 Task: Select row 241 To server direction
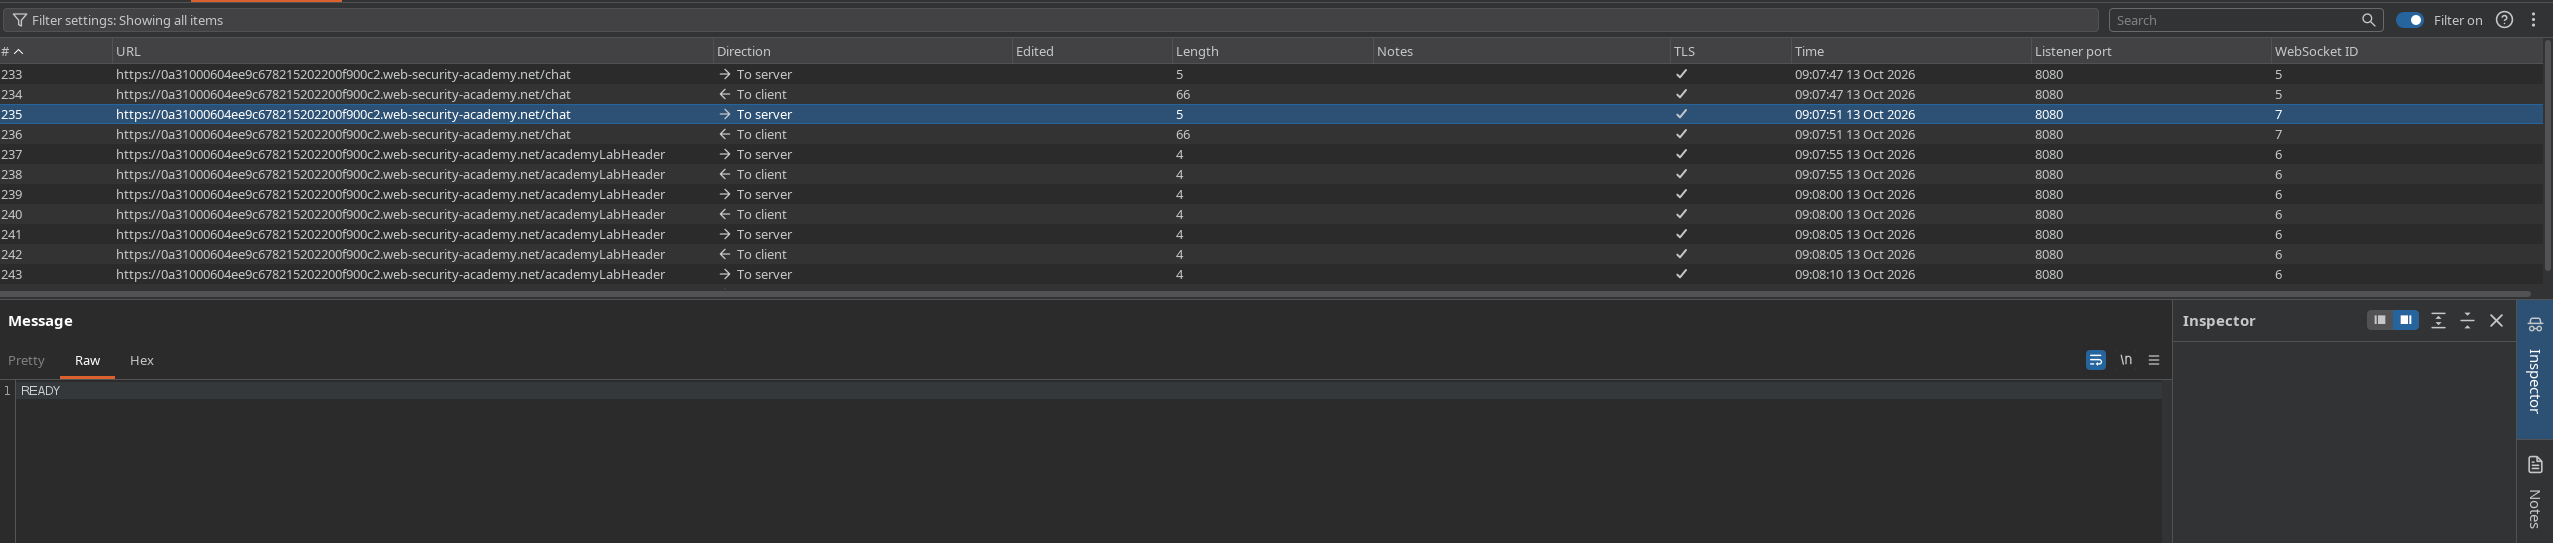tap(755, 234)
